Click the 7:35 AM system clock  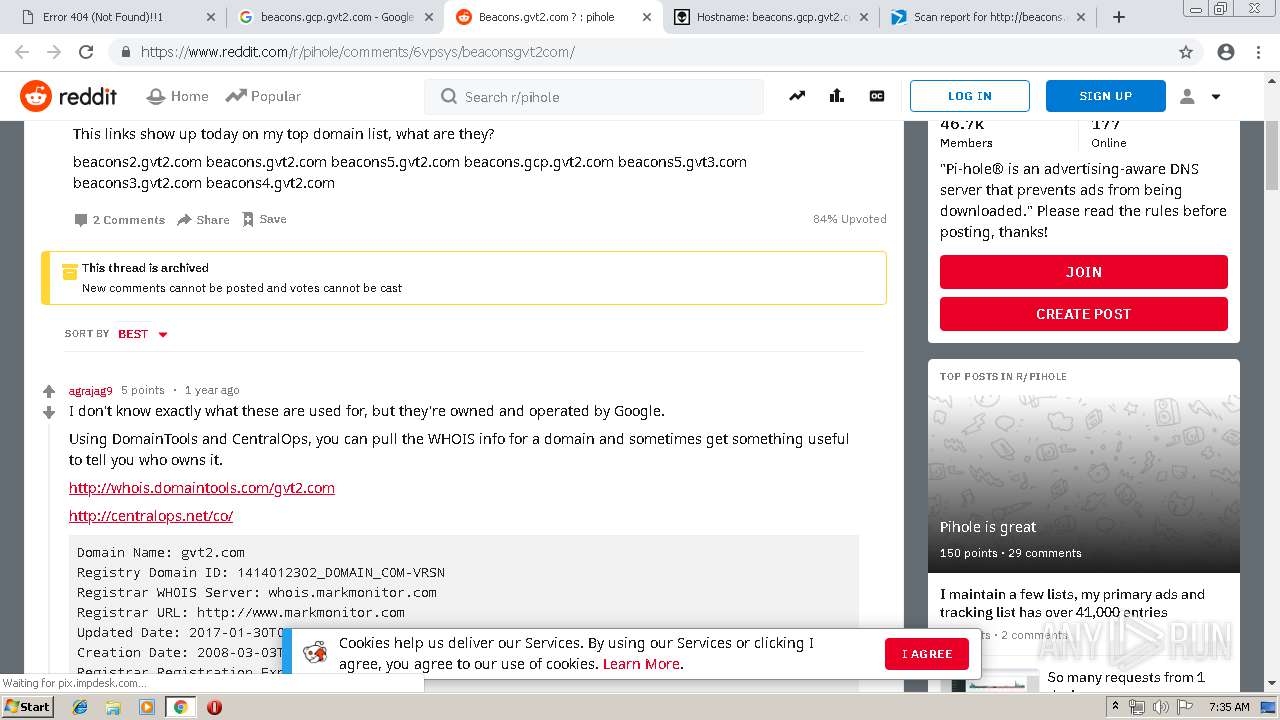click(x=1229, y=707)
